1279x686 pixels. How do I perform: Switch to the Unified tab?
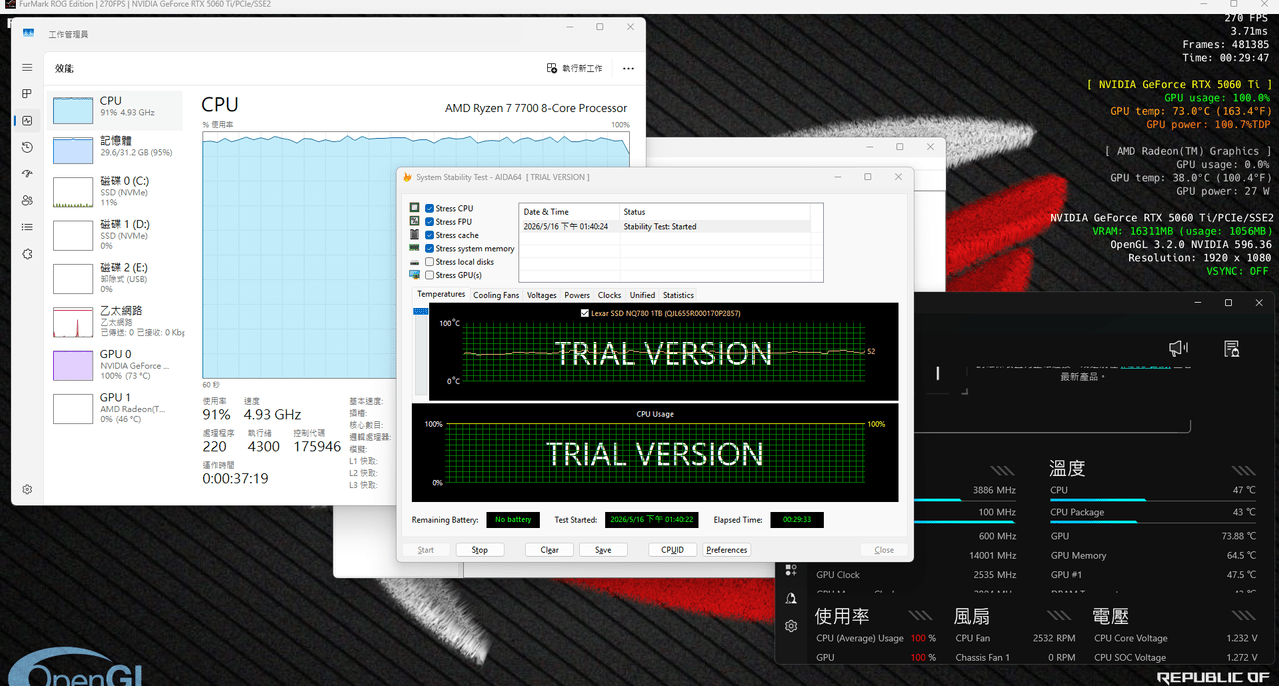(642, 295)
